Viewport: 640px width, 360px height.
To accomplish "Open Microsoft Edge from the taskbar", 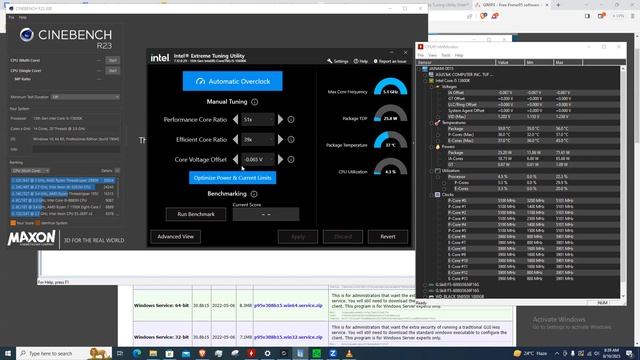I will tap(137, 353).
